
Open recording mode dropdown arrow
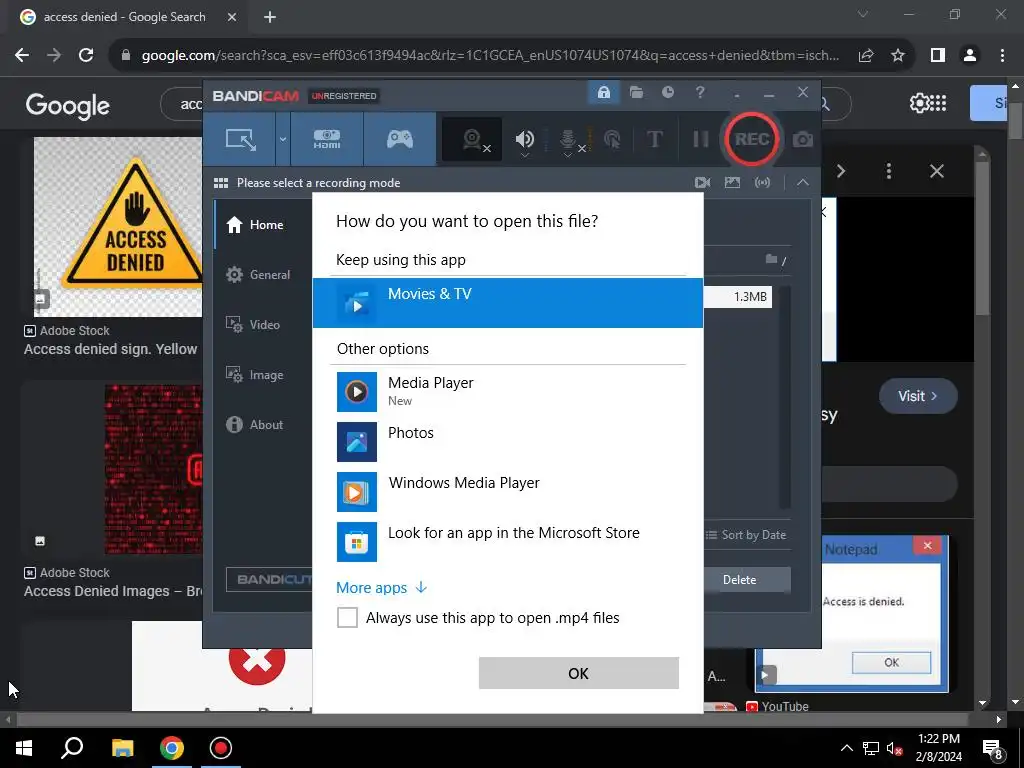point(283,139)
